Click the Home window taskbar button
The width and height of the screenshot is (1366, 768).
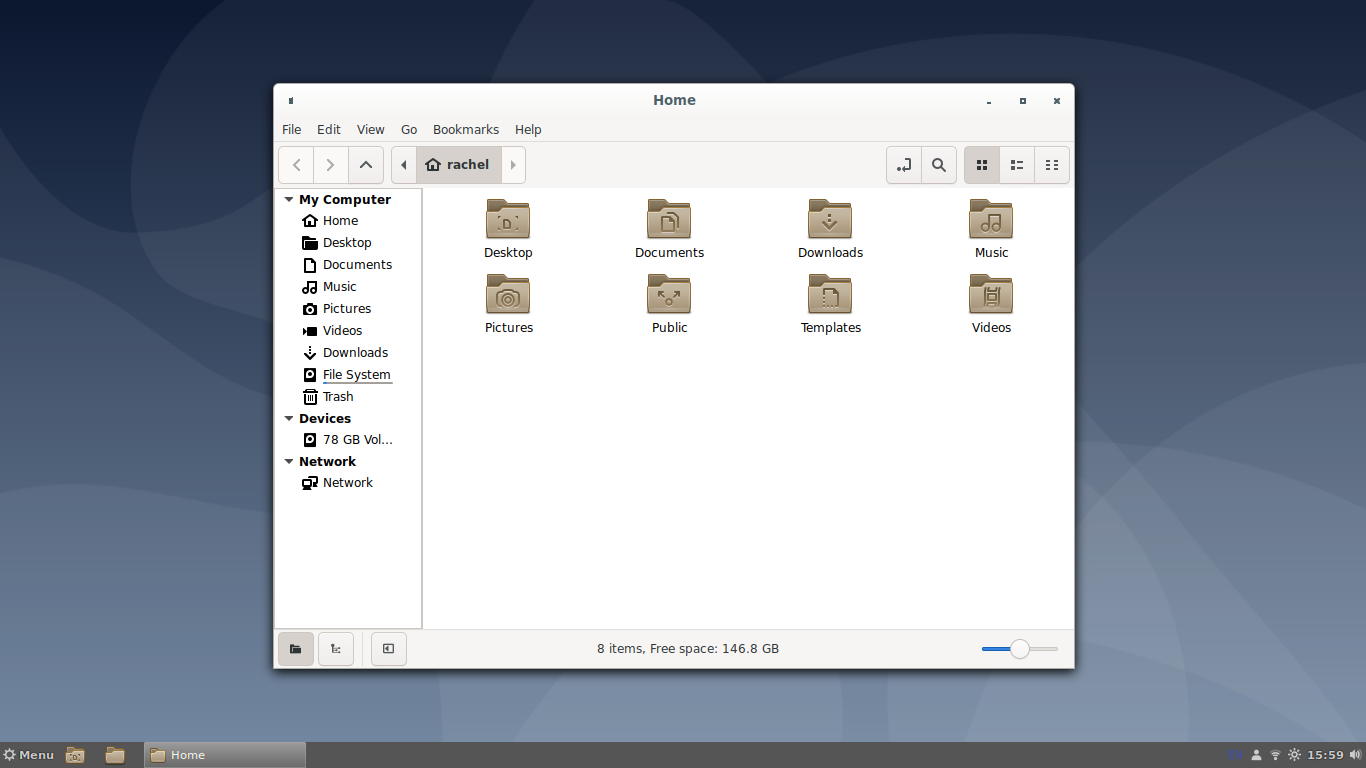(x=225, y=755)
